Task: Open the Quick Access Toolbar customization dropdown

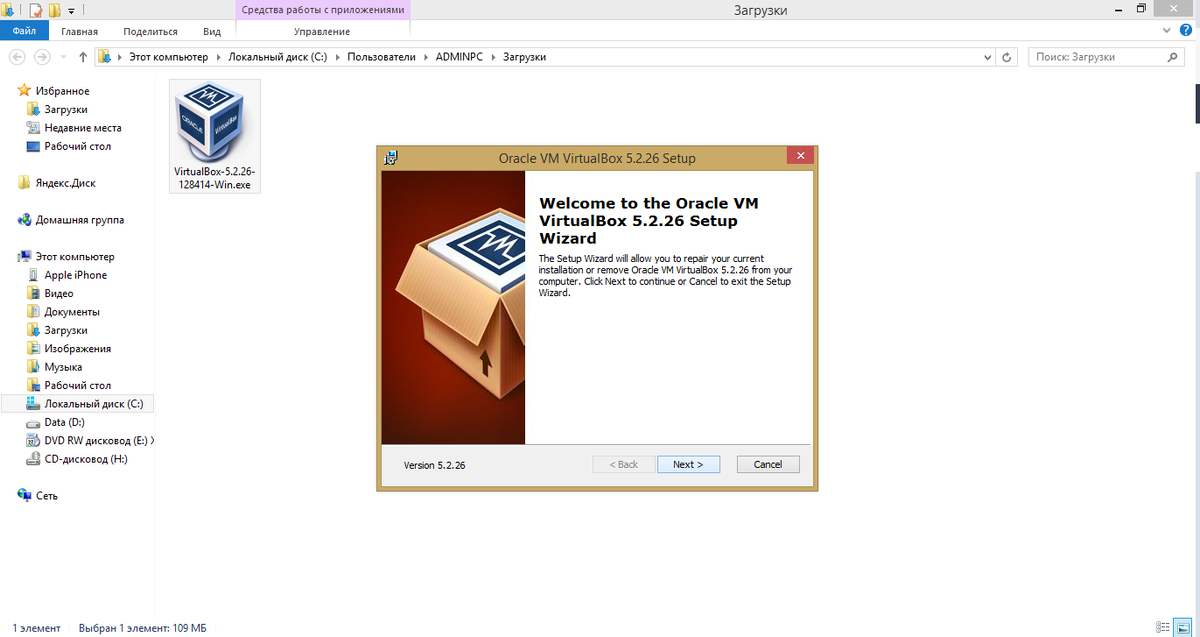Action: tap(70, 9)
